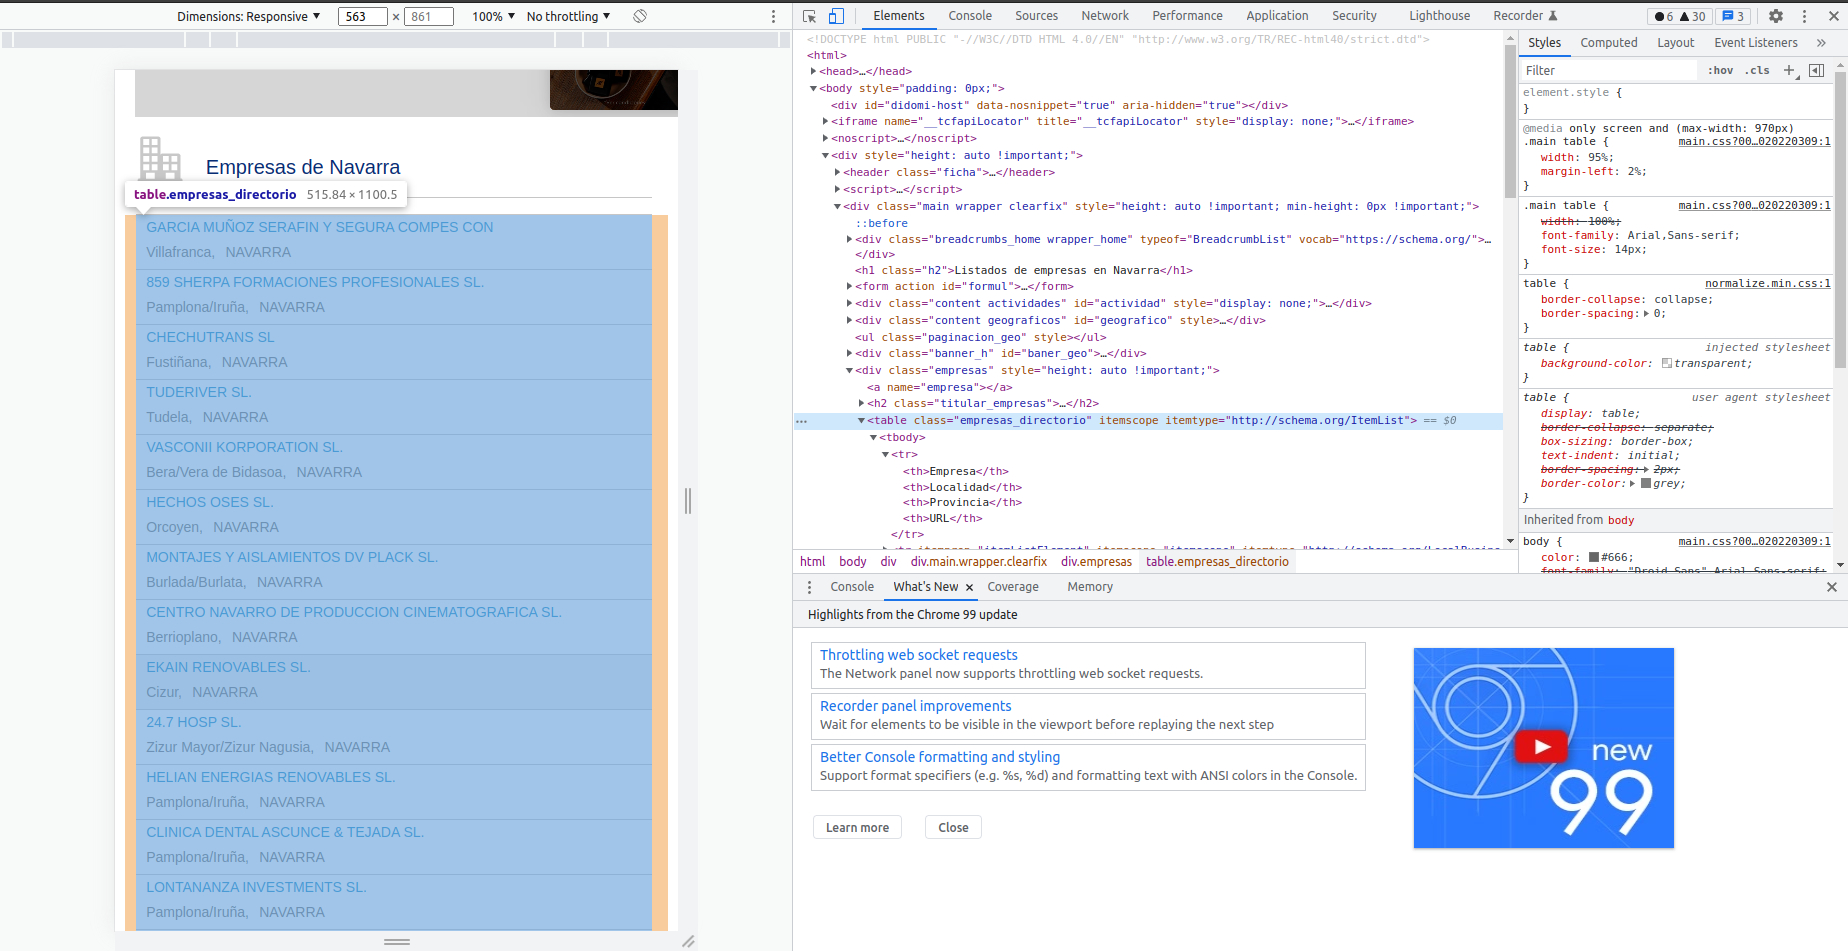The image size is (1848, 951).
Task: Open the Lighthouse tab
Action: [1439, 16]
